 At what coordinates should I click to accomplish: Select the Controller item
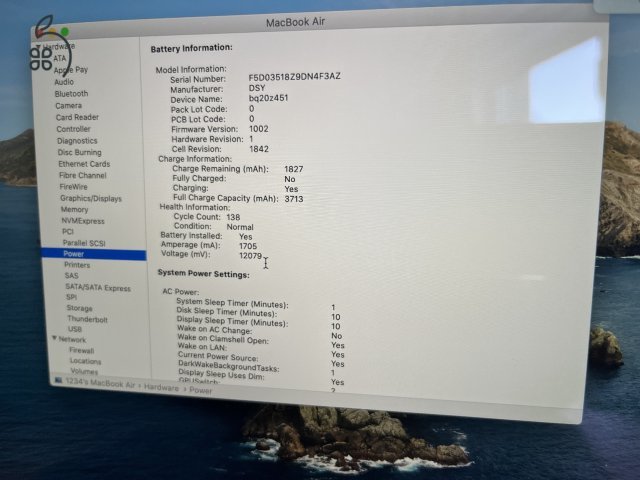click(73, 129)
